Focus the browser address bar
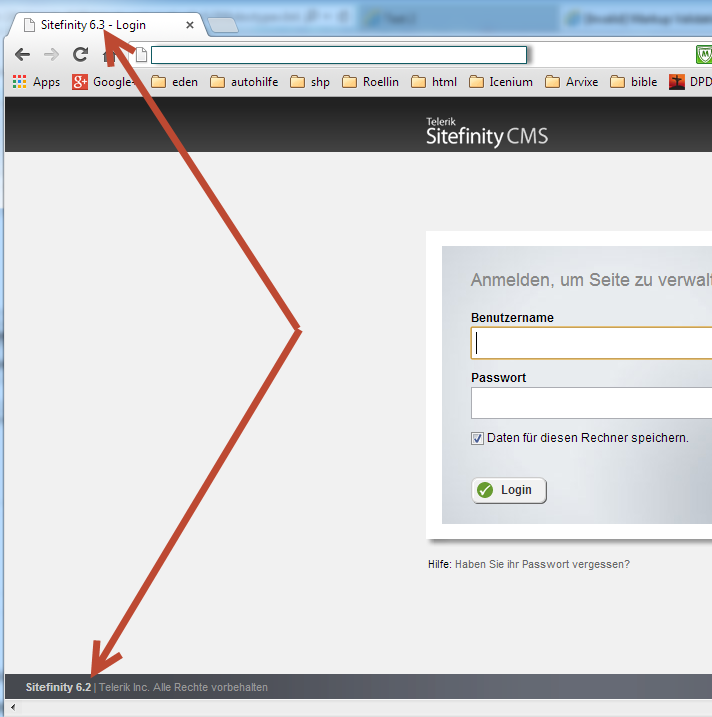 point(339,55)
